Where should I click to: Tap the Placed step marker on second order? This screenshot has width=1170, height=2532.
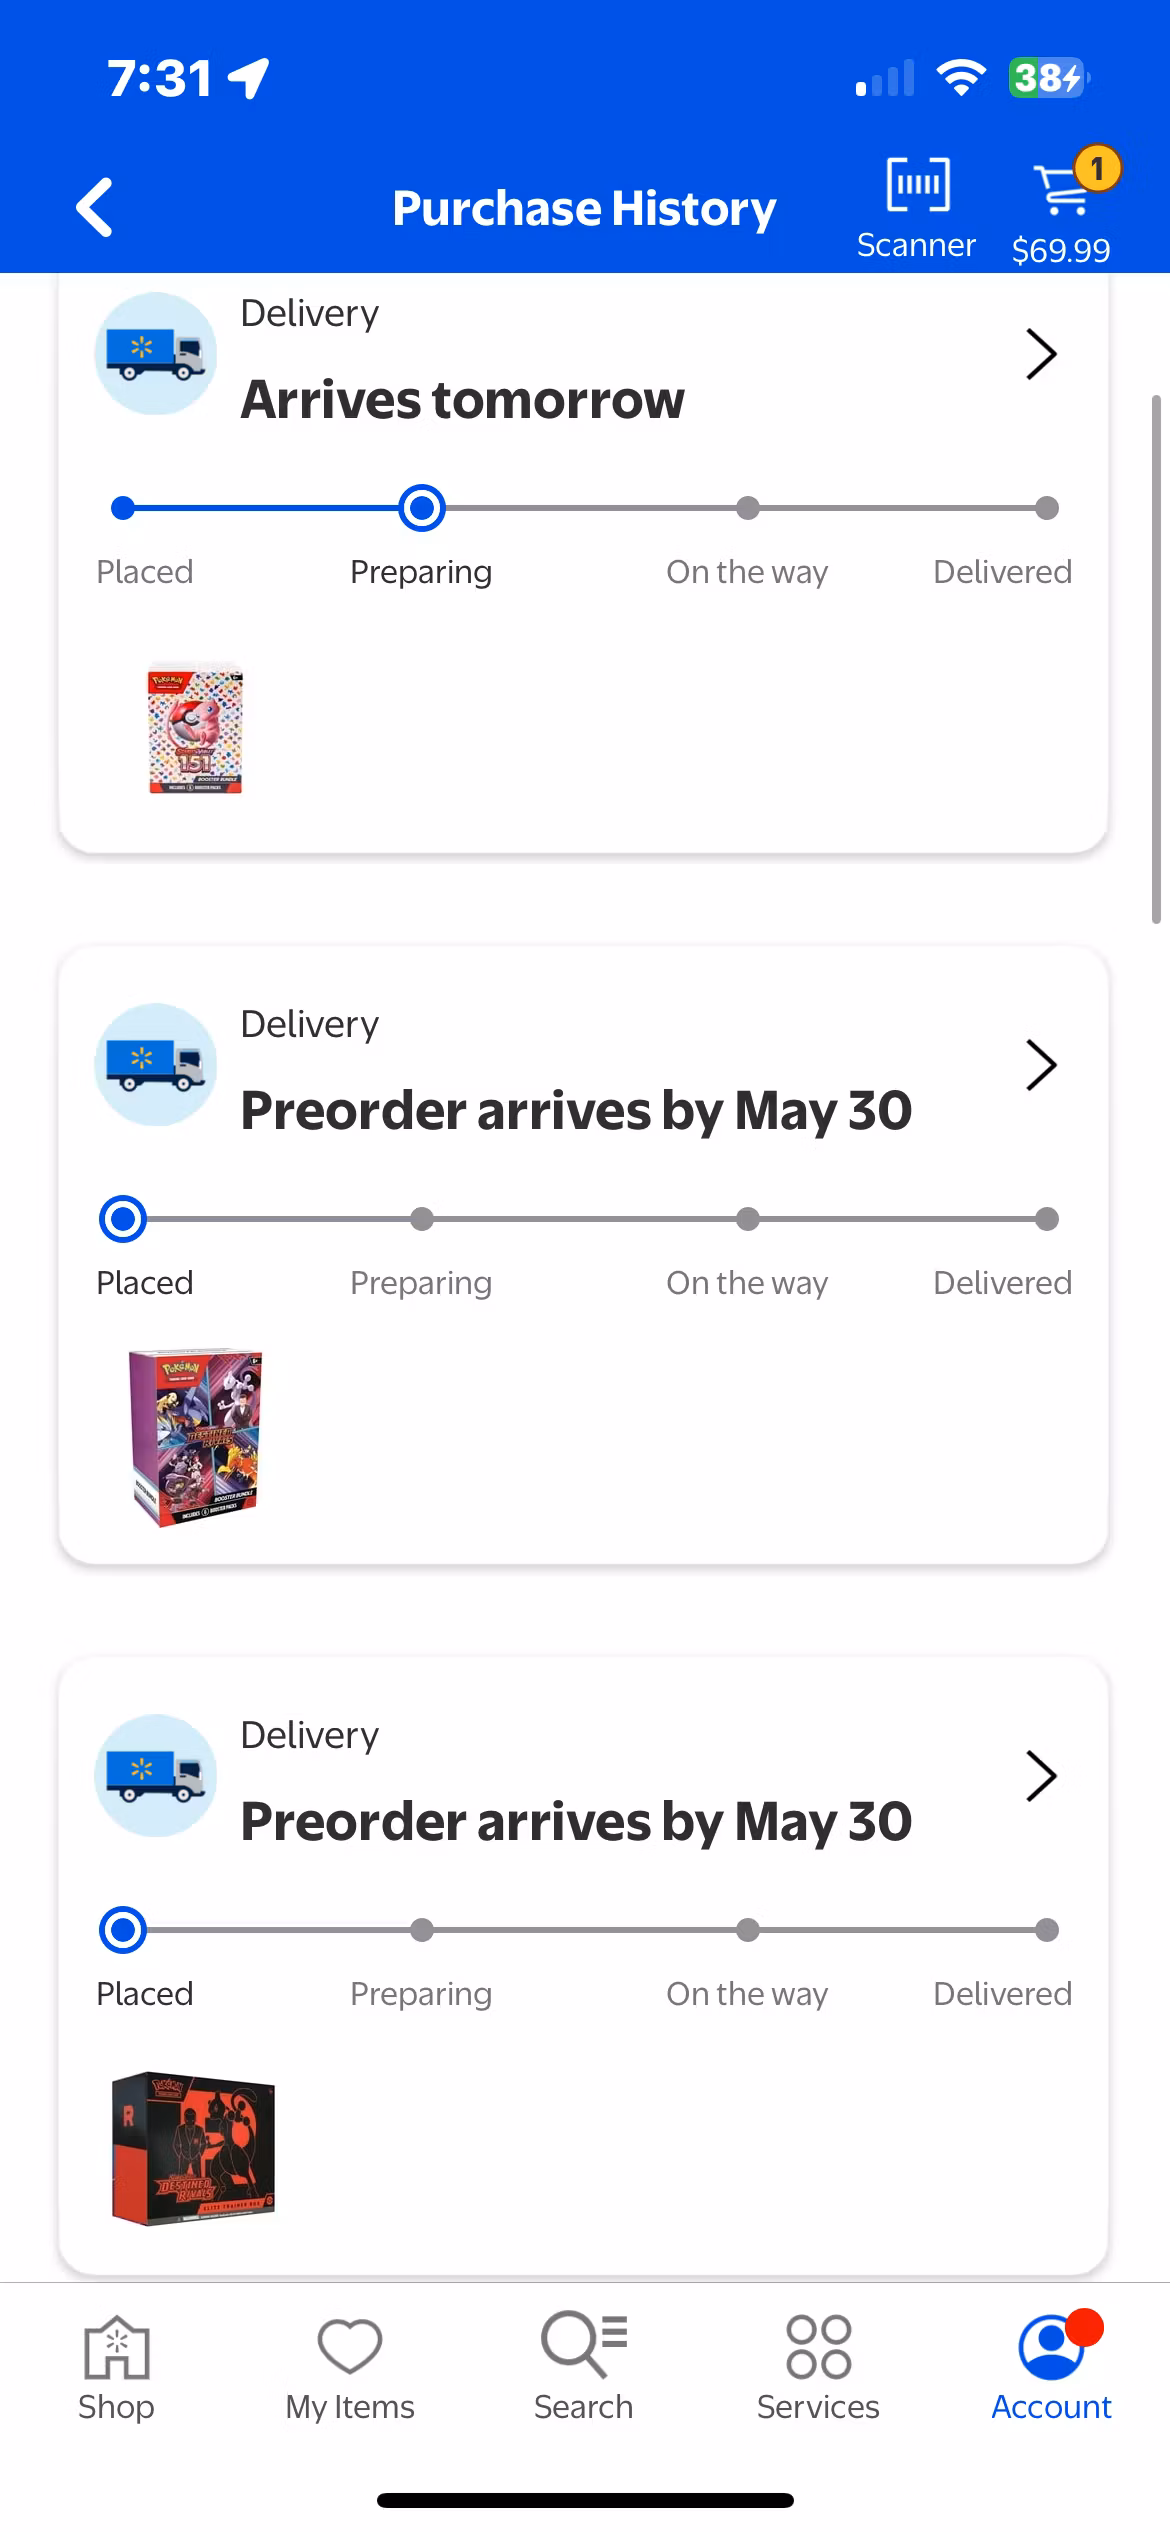click(123, 1219)
